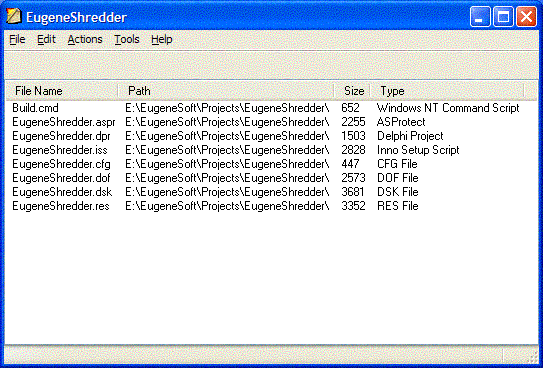This screenshot has width=543, height=384.
Task: Sort by Path column header
Action: point(226,91)
